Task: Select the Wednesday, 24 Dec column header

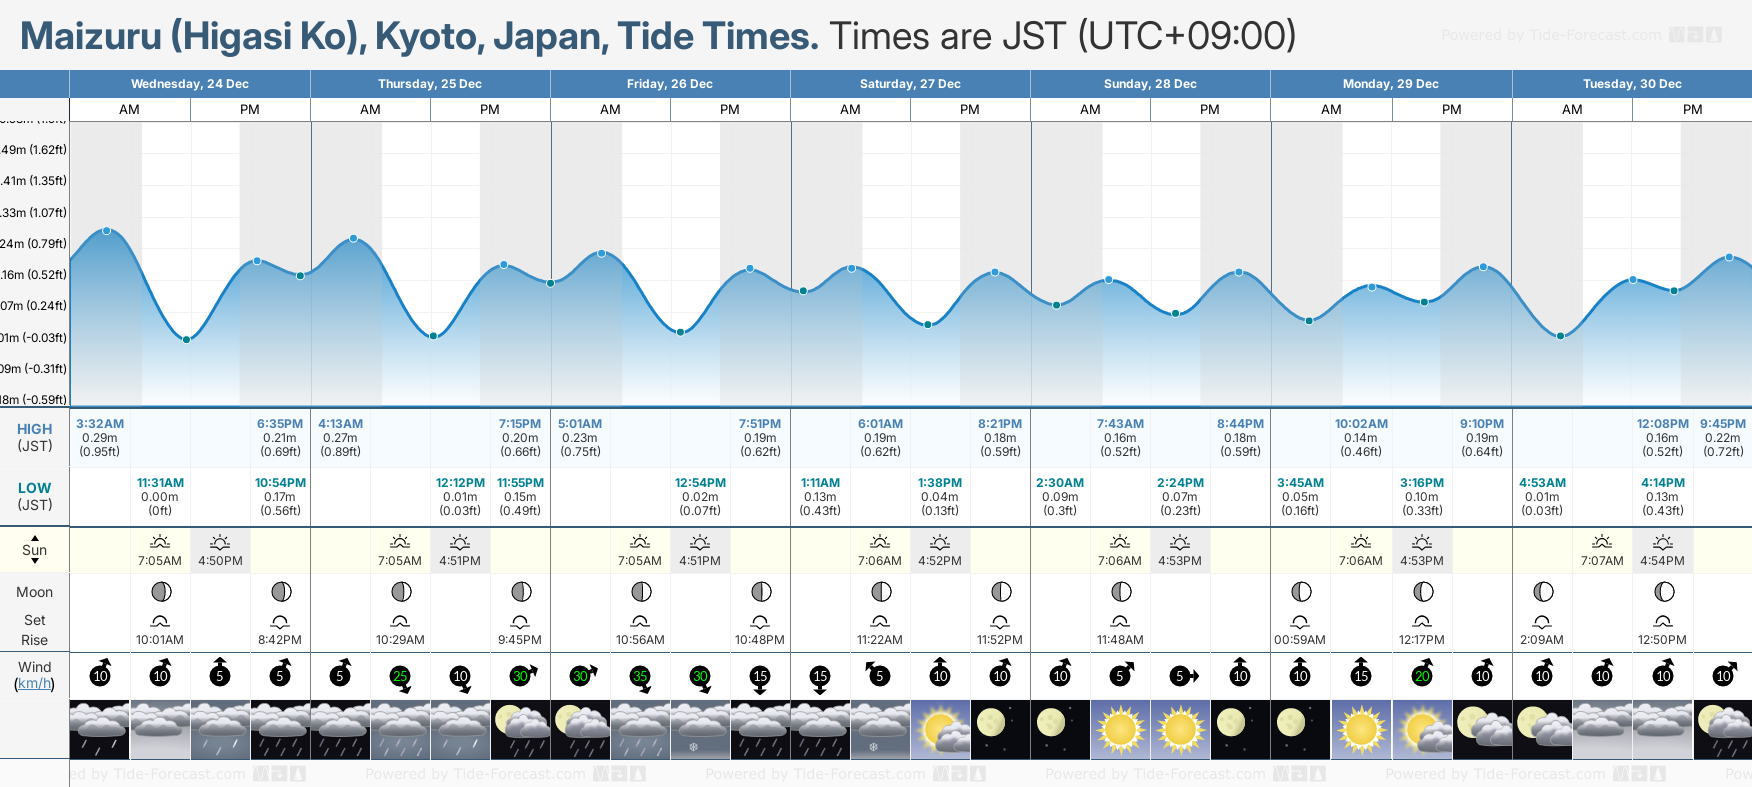Action: 190,84
